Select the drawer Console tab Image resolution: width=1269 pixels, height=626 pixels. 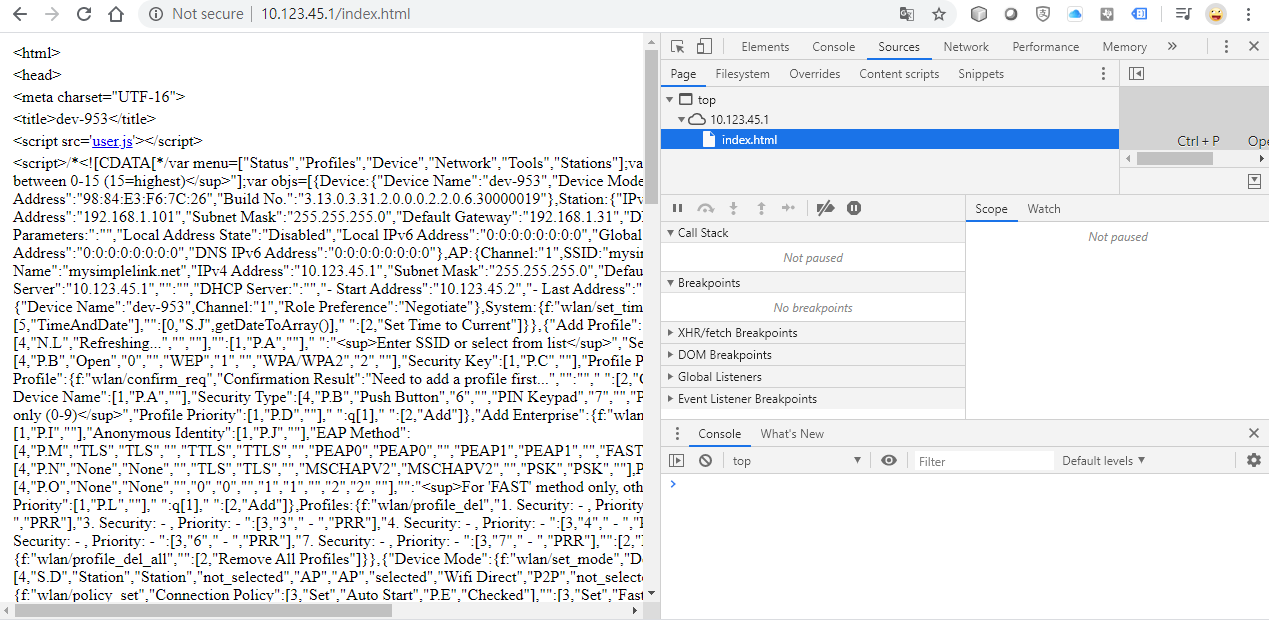point(719,434)
